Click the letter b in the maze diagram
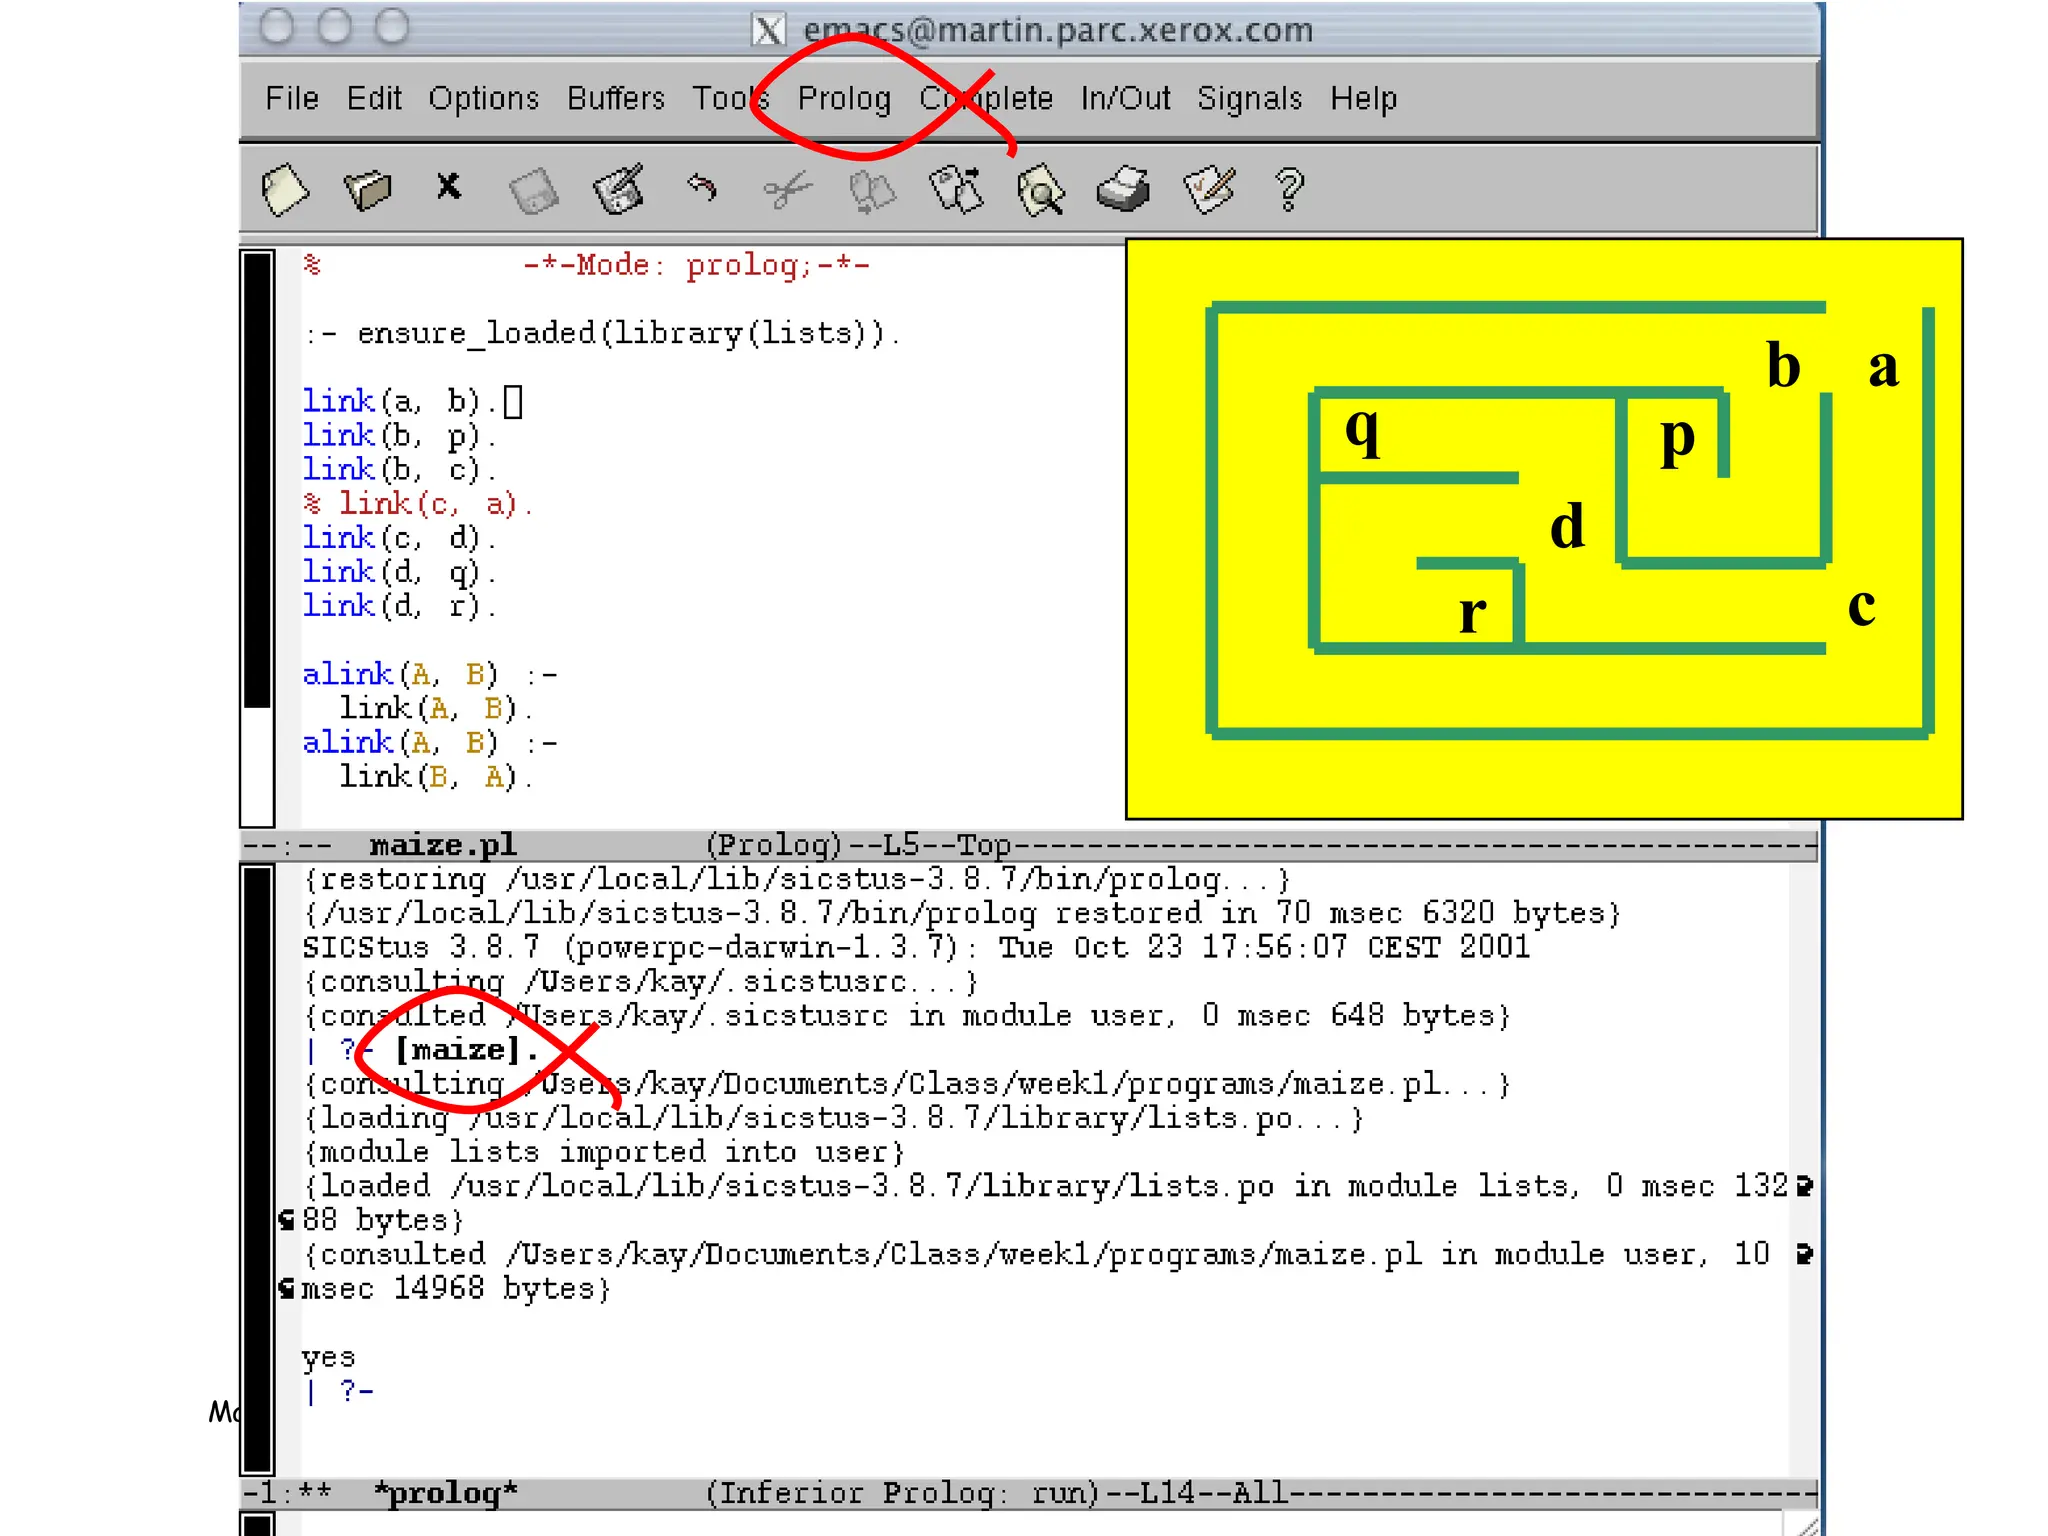 tap(1783, 364)
